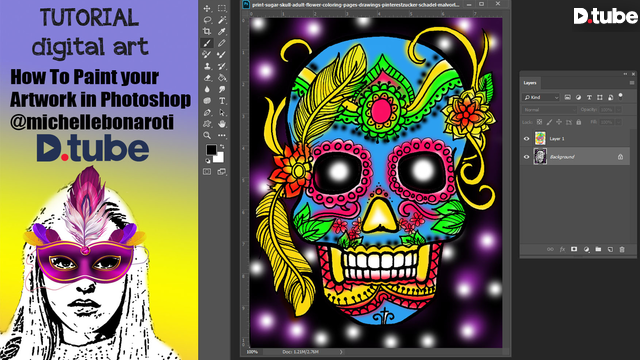Filter layers by smart objects

point(610,97)
